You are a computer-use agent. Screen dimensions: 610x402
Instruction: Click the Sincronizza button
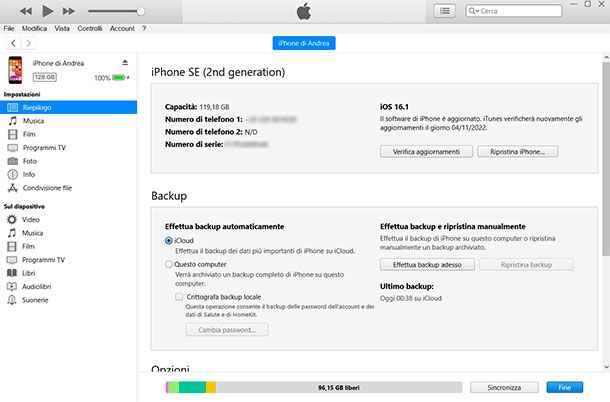pyautogui.click(x=504, y=387)
